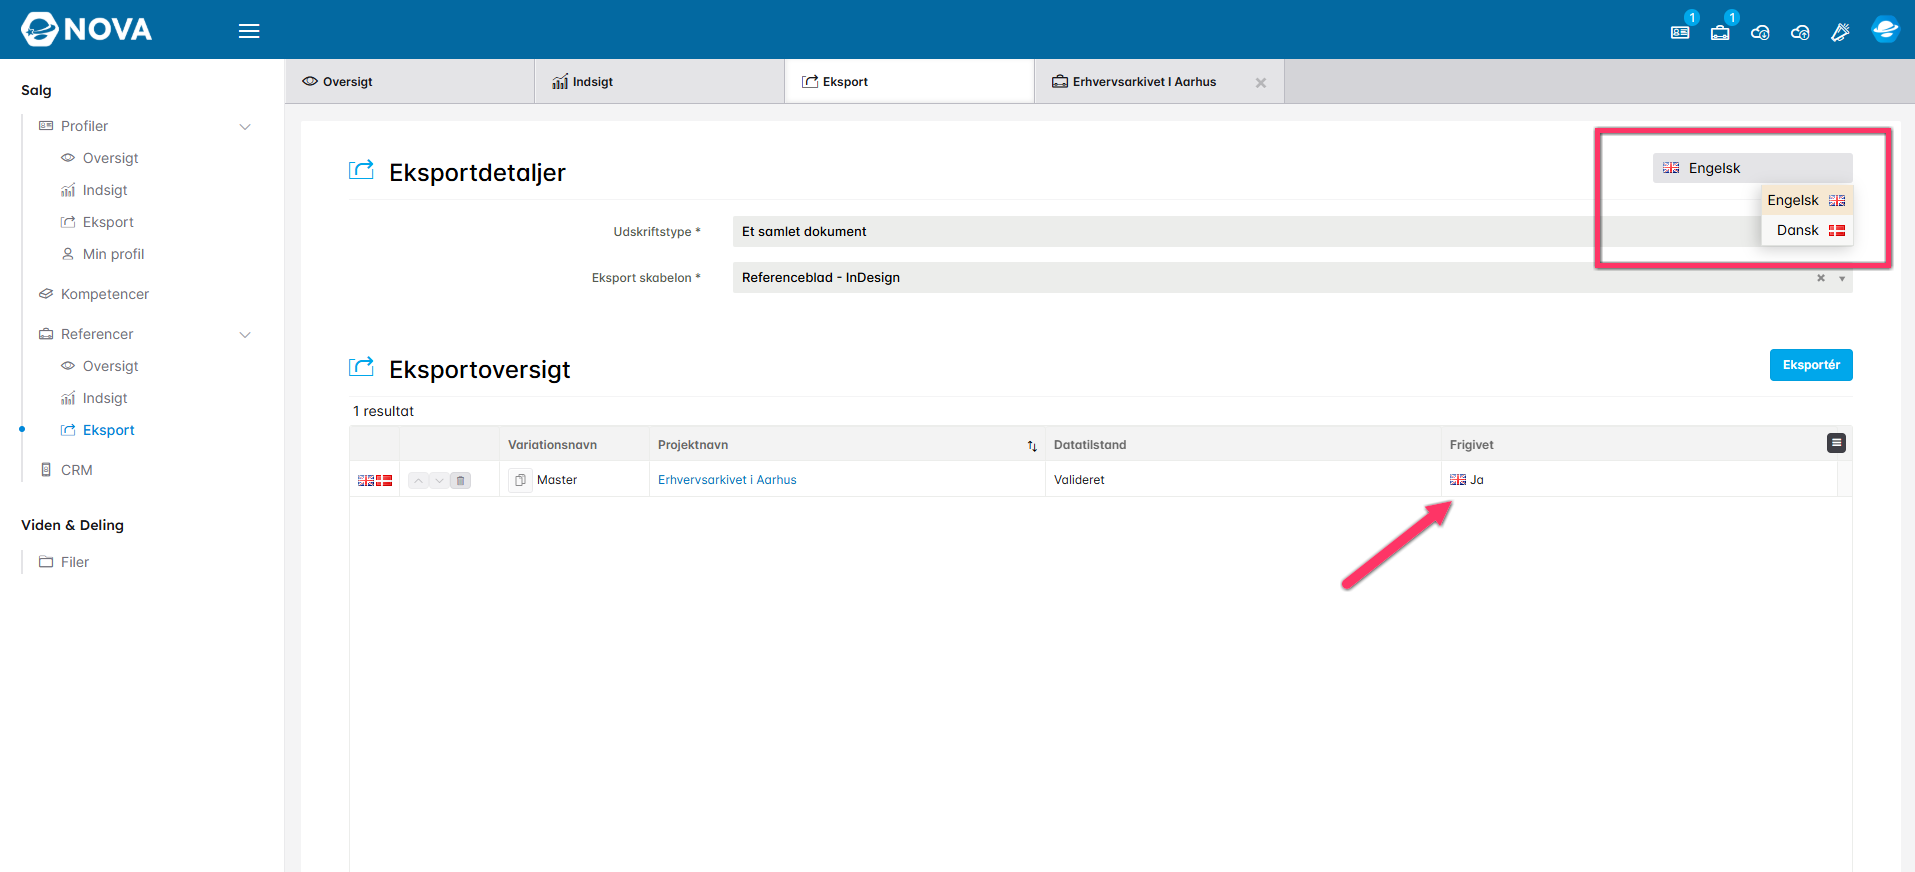
Task: Click the NOVA logo
Action: pyautogui.click(x=87, y=29)
